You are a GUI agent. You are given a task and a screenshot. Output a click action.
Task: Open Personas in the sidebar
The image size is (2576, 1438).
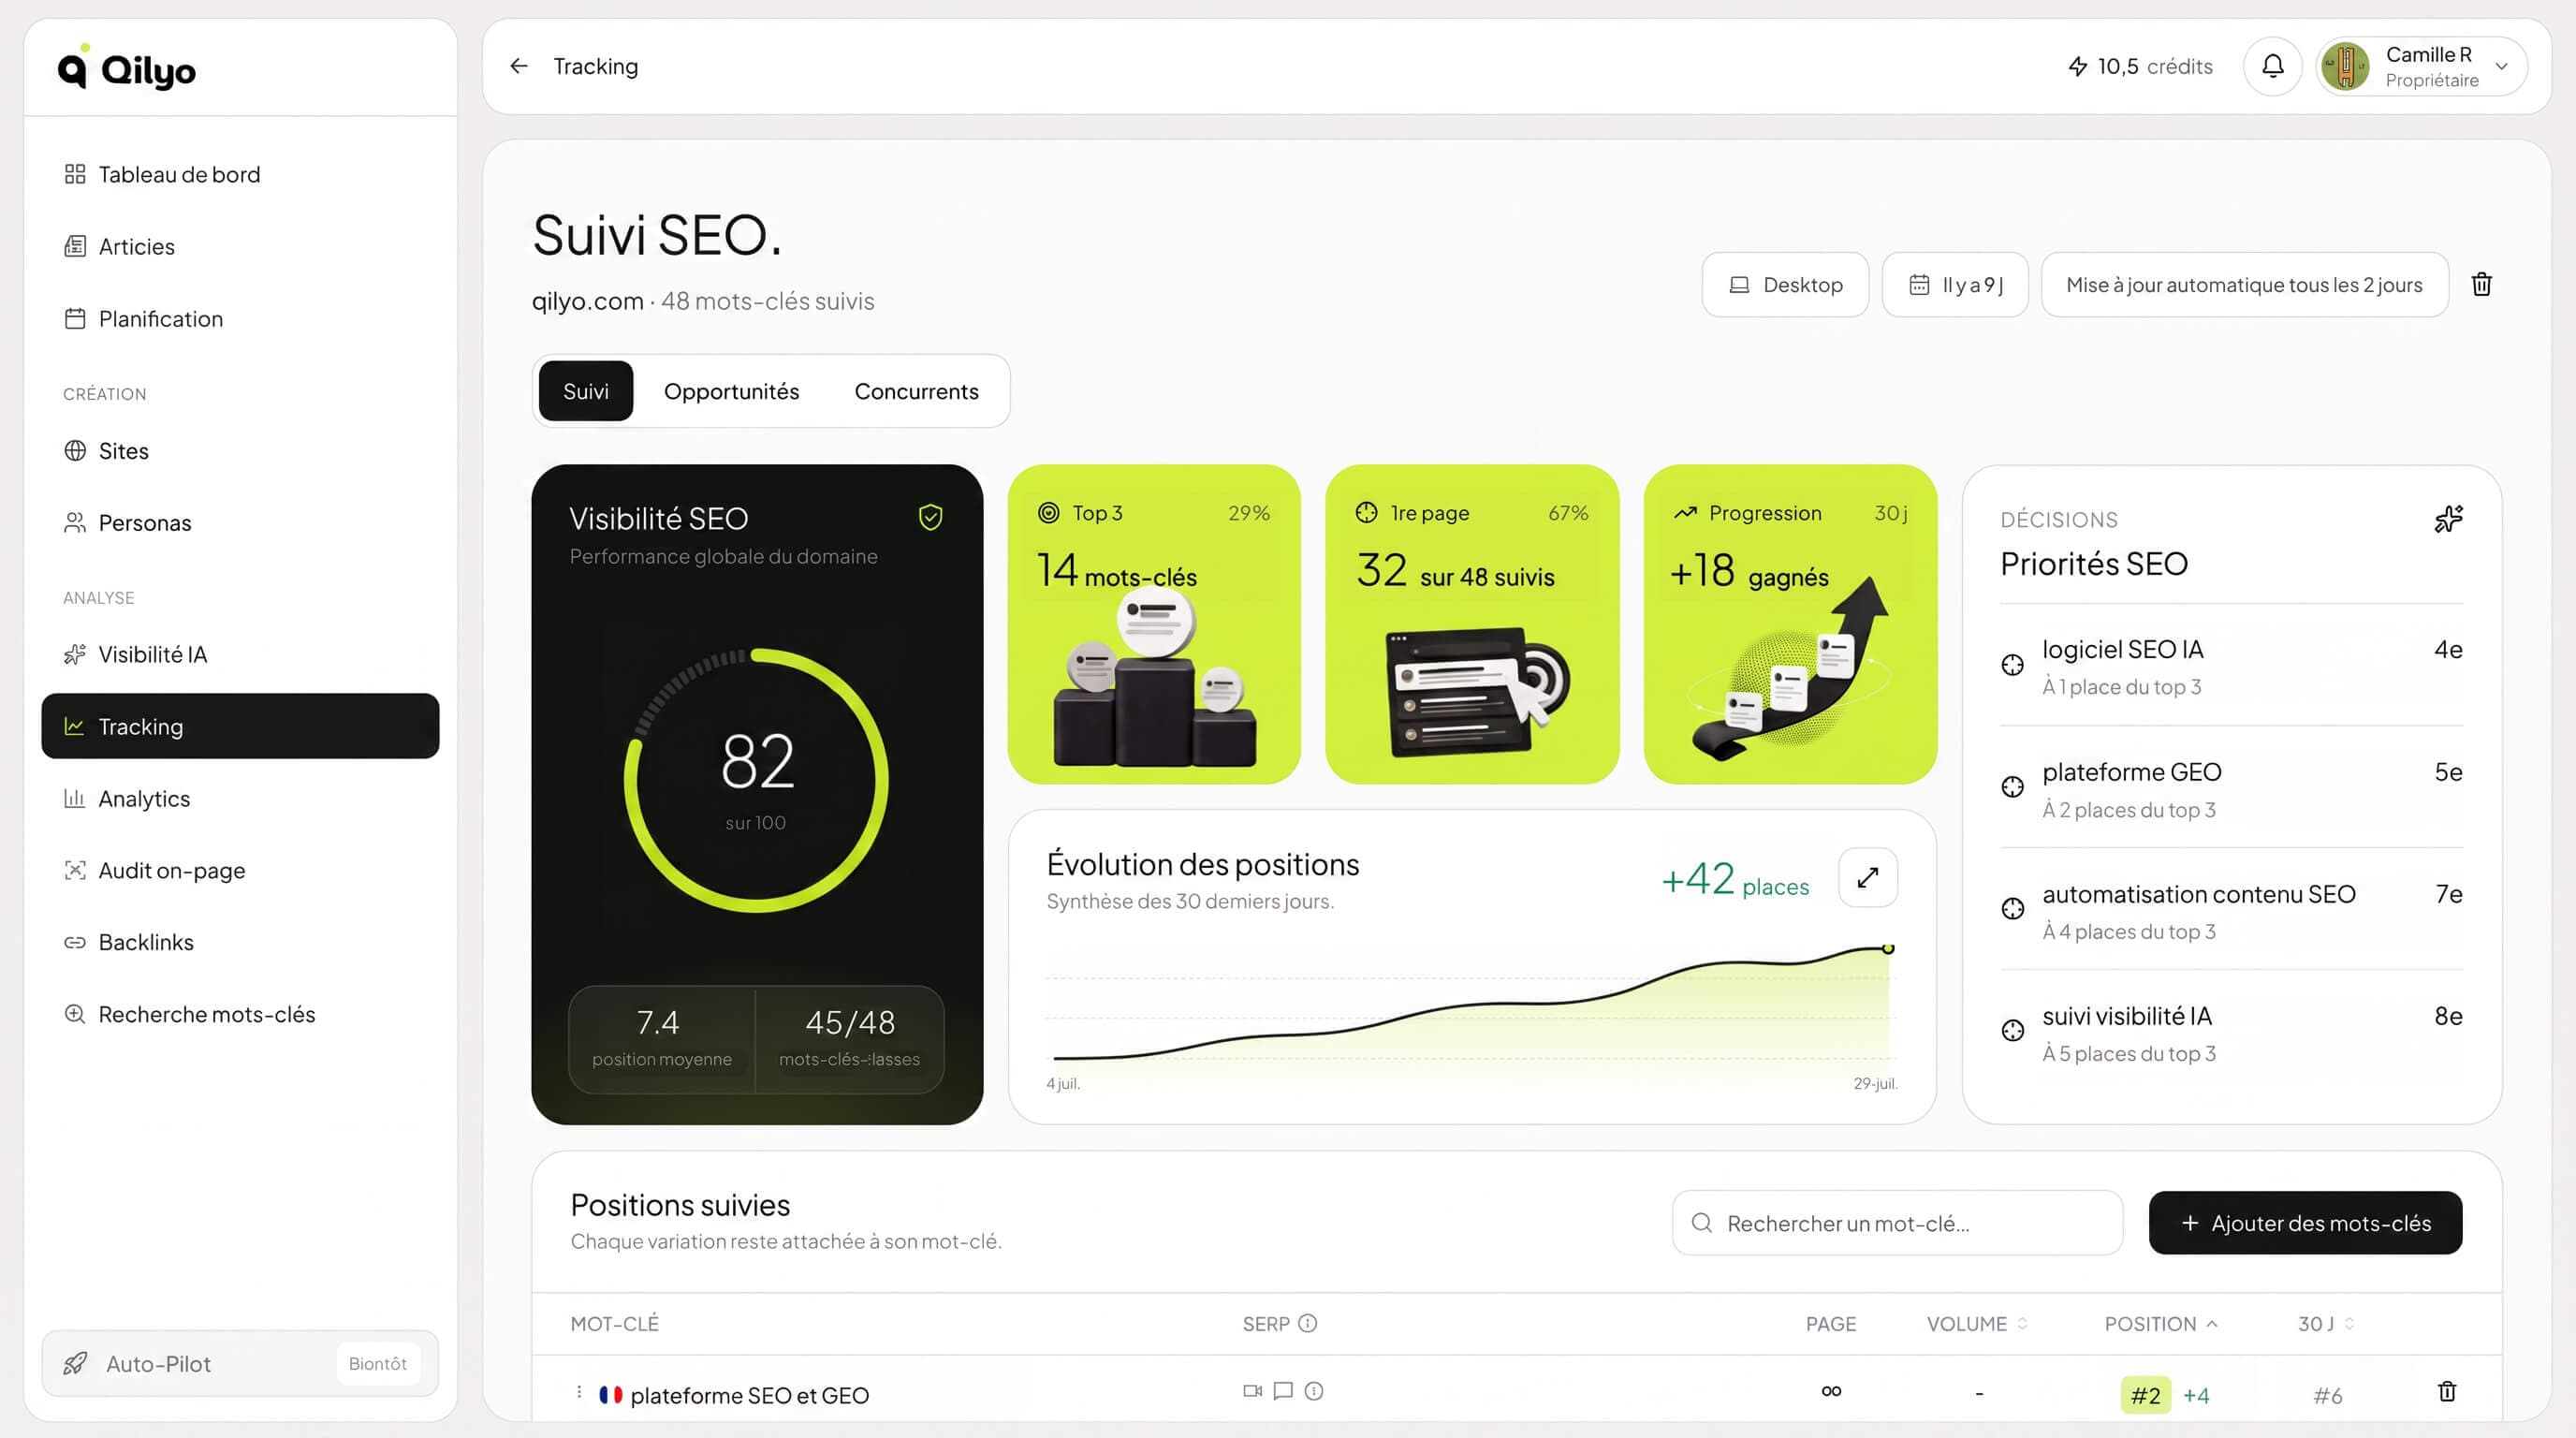click(x=240, y=523)
